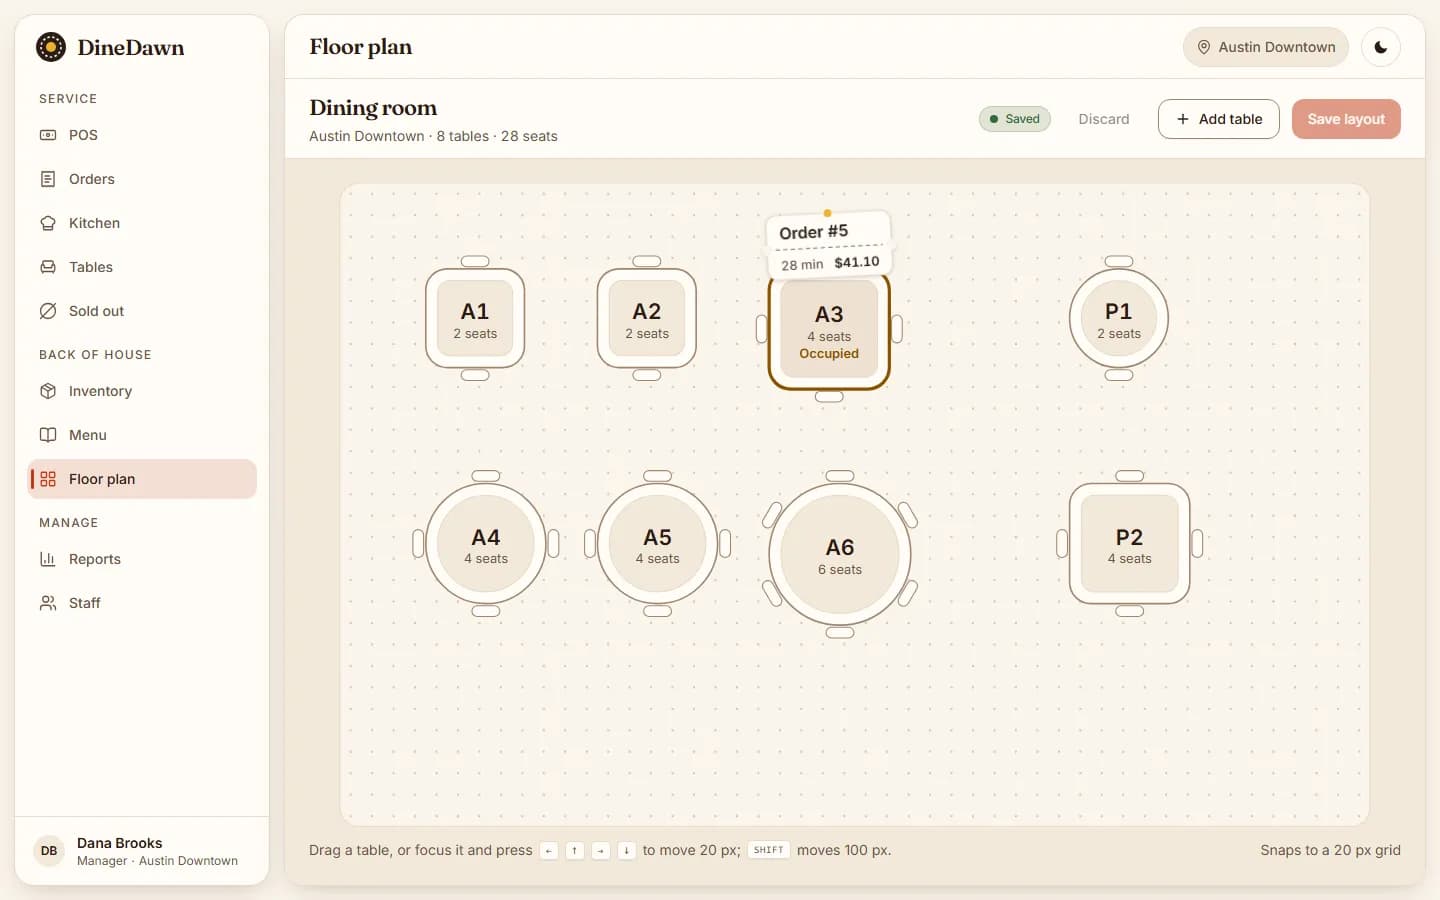Click the down arrow key hint
Viewport: 1440px width, 900px height.
click(x=626, y=851)
